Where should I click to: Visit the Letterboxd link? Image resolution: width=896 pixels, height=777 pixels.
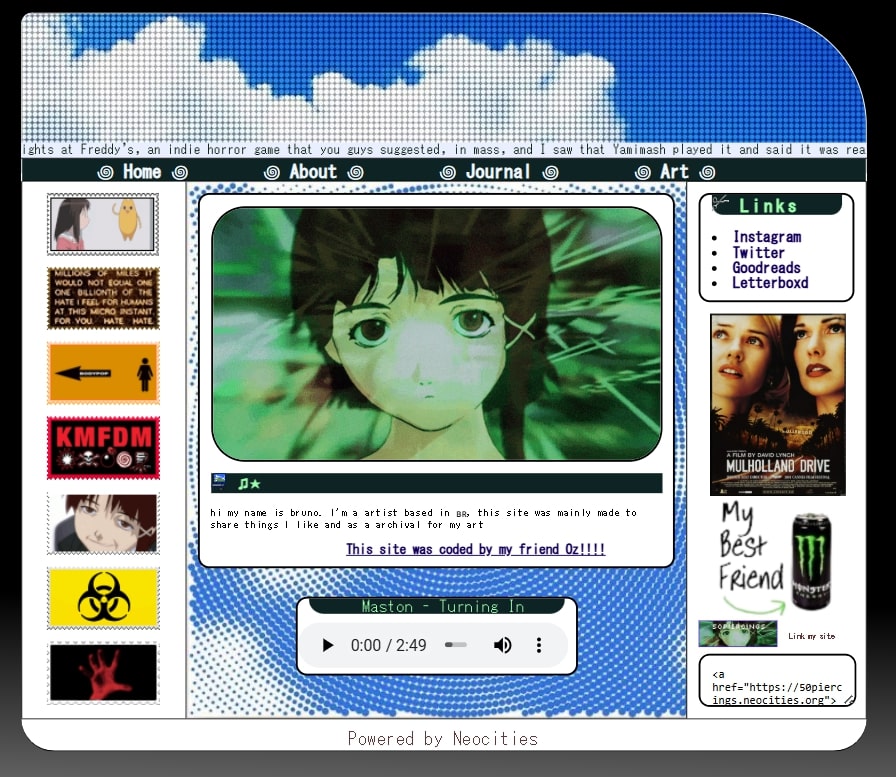coord(769,283)
